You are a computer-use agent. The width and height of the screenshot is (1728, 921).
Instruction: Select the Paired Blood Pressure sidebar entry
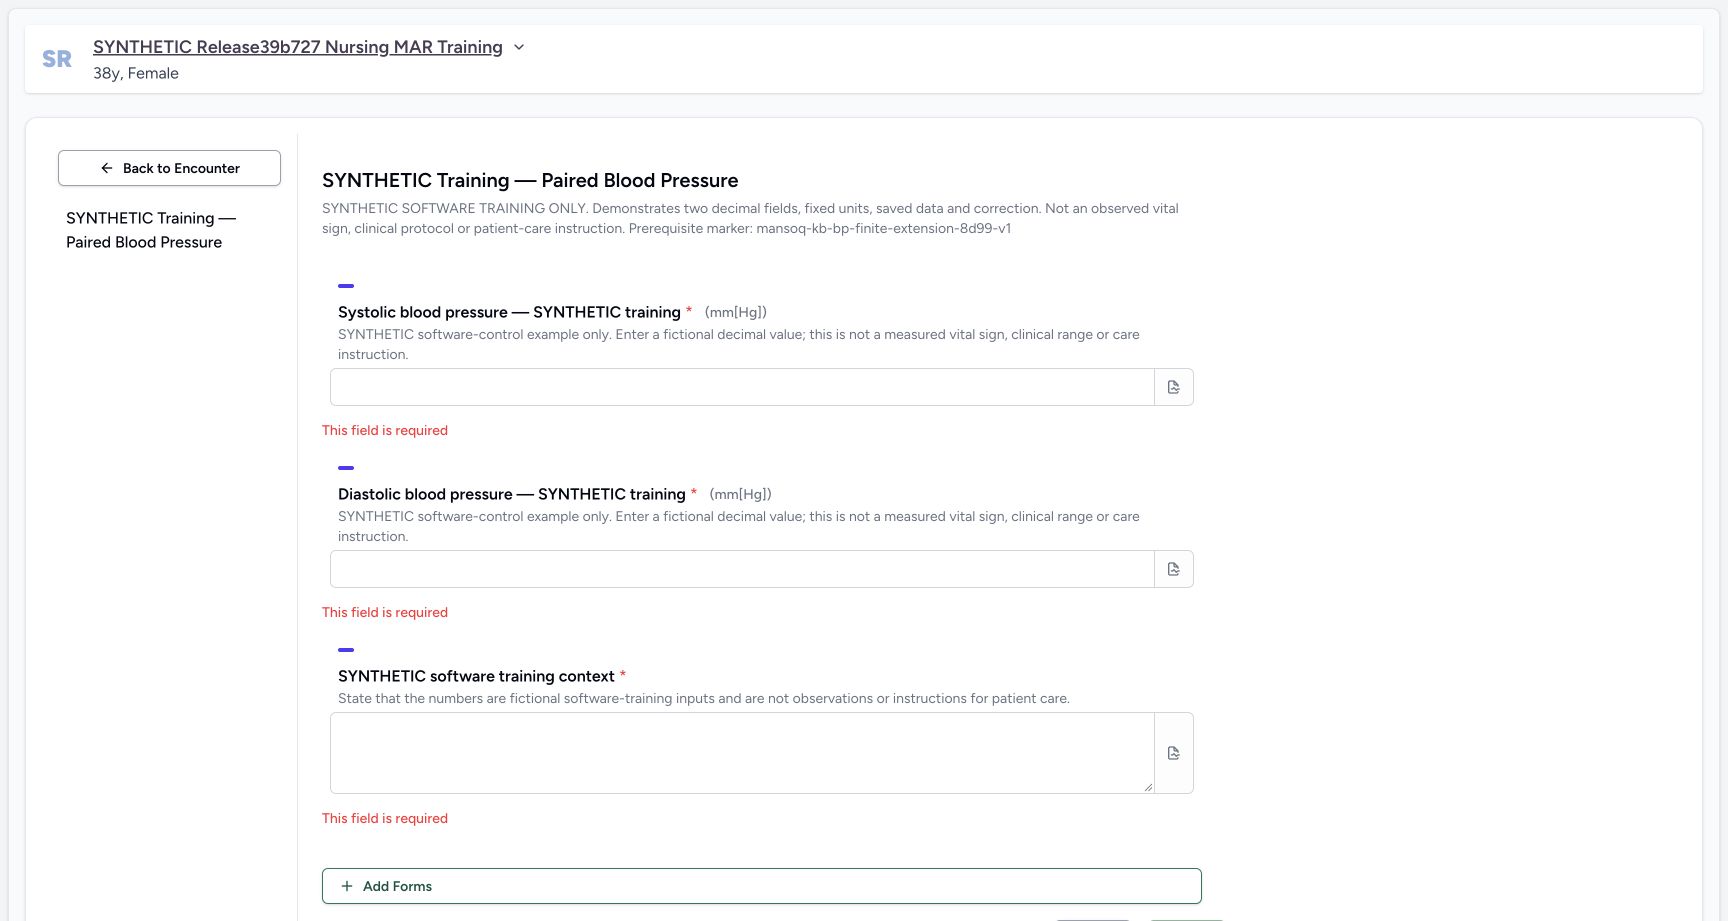151,230
